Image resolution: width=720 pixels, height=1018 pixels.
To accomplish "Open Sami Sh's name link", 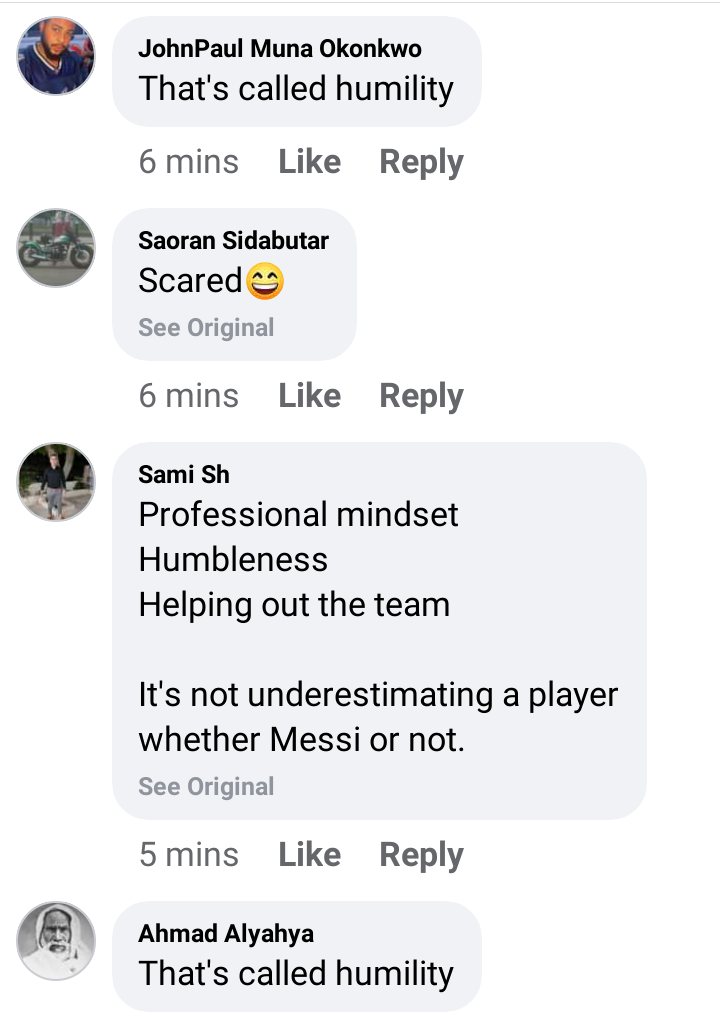I will tap(184, 475).
